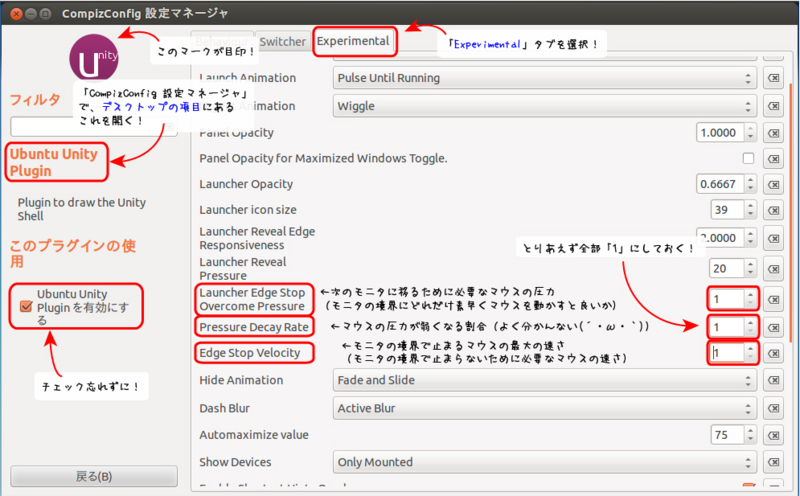800x496 pixels.
Task: Close the CompizConfig window
Action: (16, 13)
